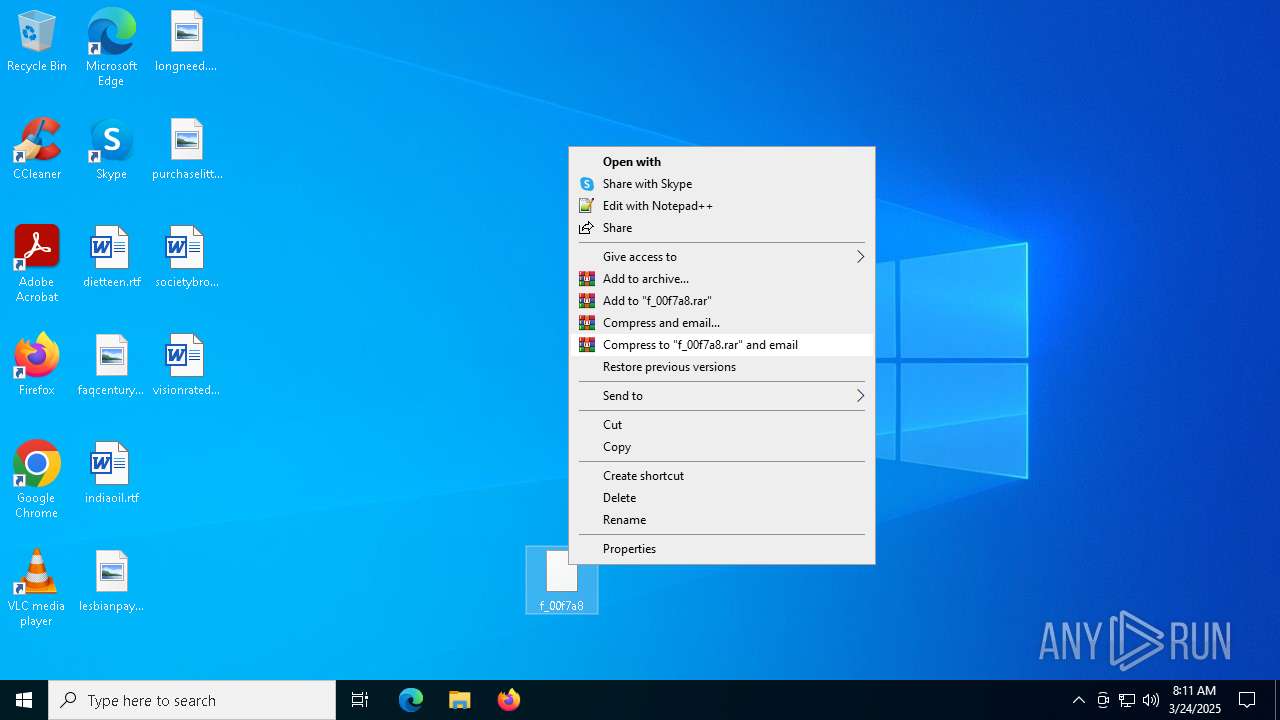Choose Add to "f_00f7a8.rar"
This screenshot has height=720, width=1280.
(722, 301)
